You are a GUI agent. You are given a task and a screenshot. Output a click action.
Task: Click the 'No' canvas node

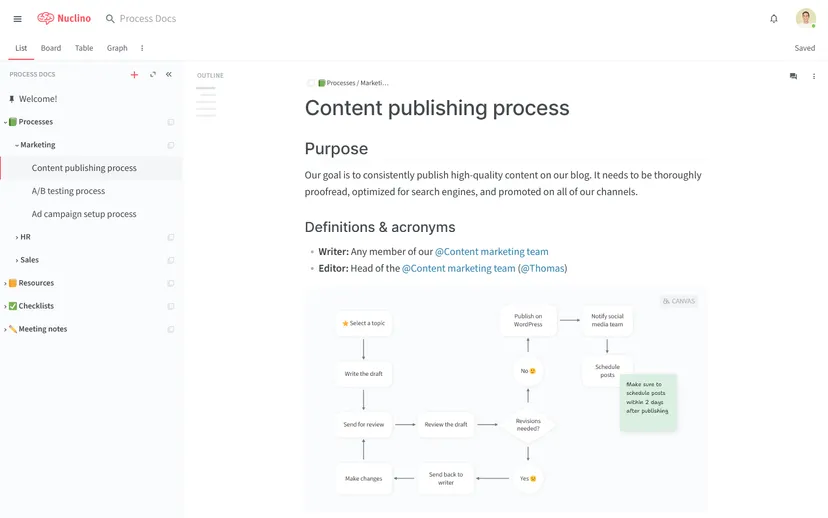pyautogui.click(x=528, y=371)
